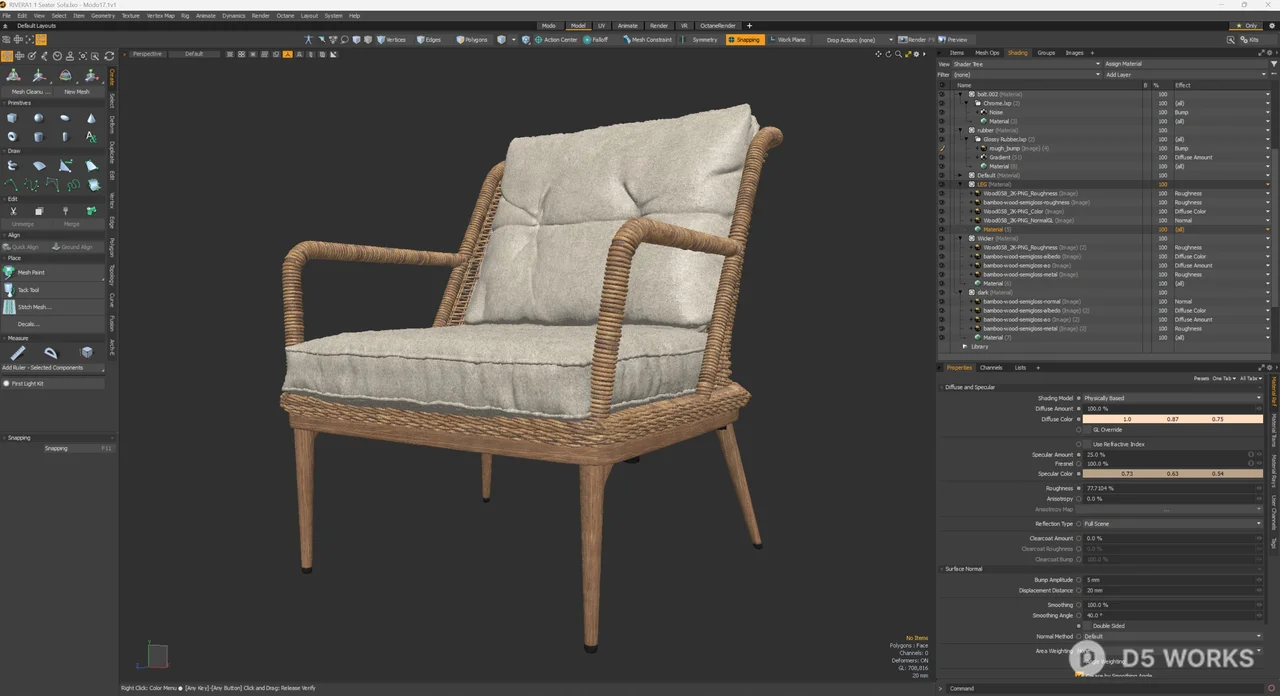Screen dimensions: 1280x696
Task: Toggle visibility of dark material row
Action: click(x=941, y=292)
